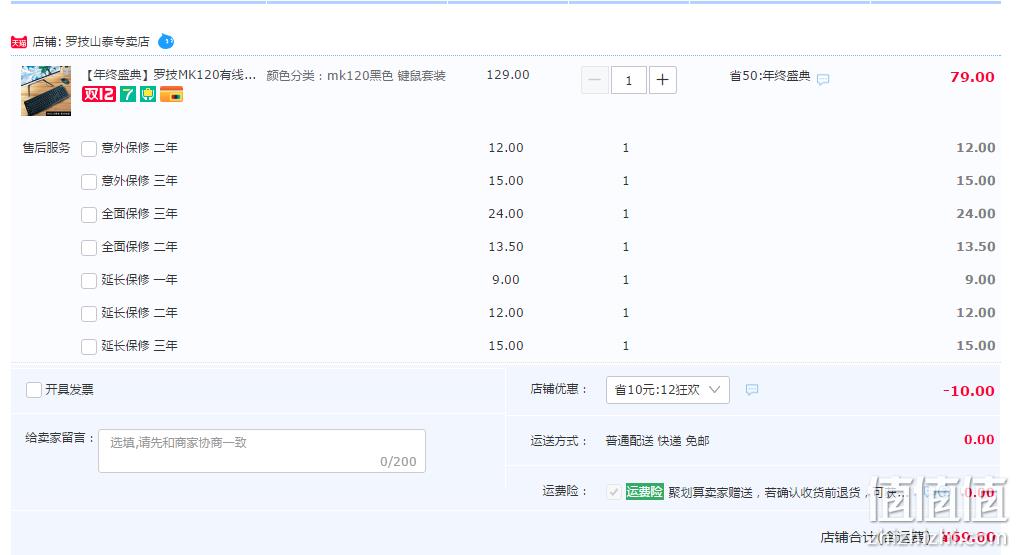The image size is (1017, 555).
Task: Click the 24.00 price of 全面保修 三年
Action: tap(506, 213)
